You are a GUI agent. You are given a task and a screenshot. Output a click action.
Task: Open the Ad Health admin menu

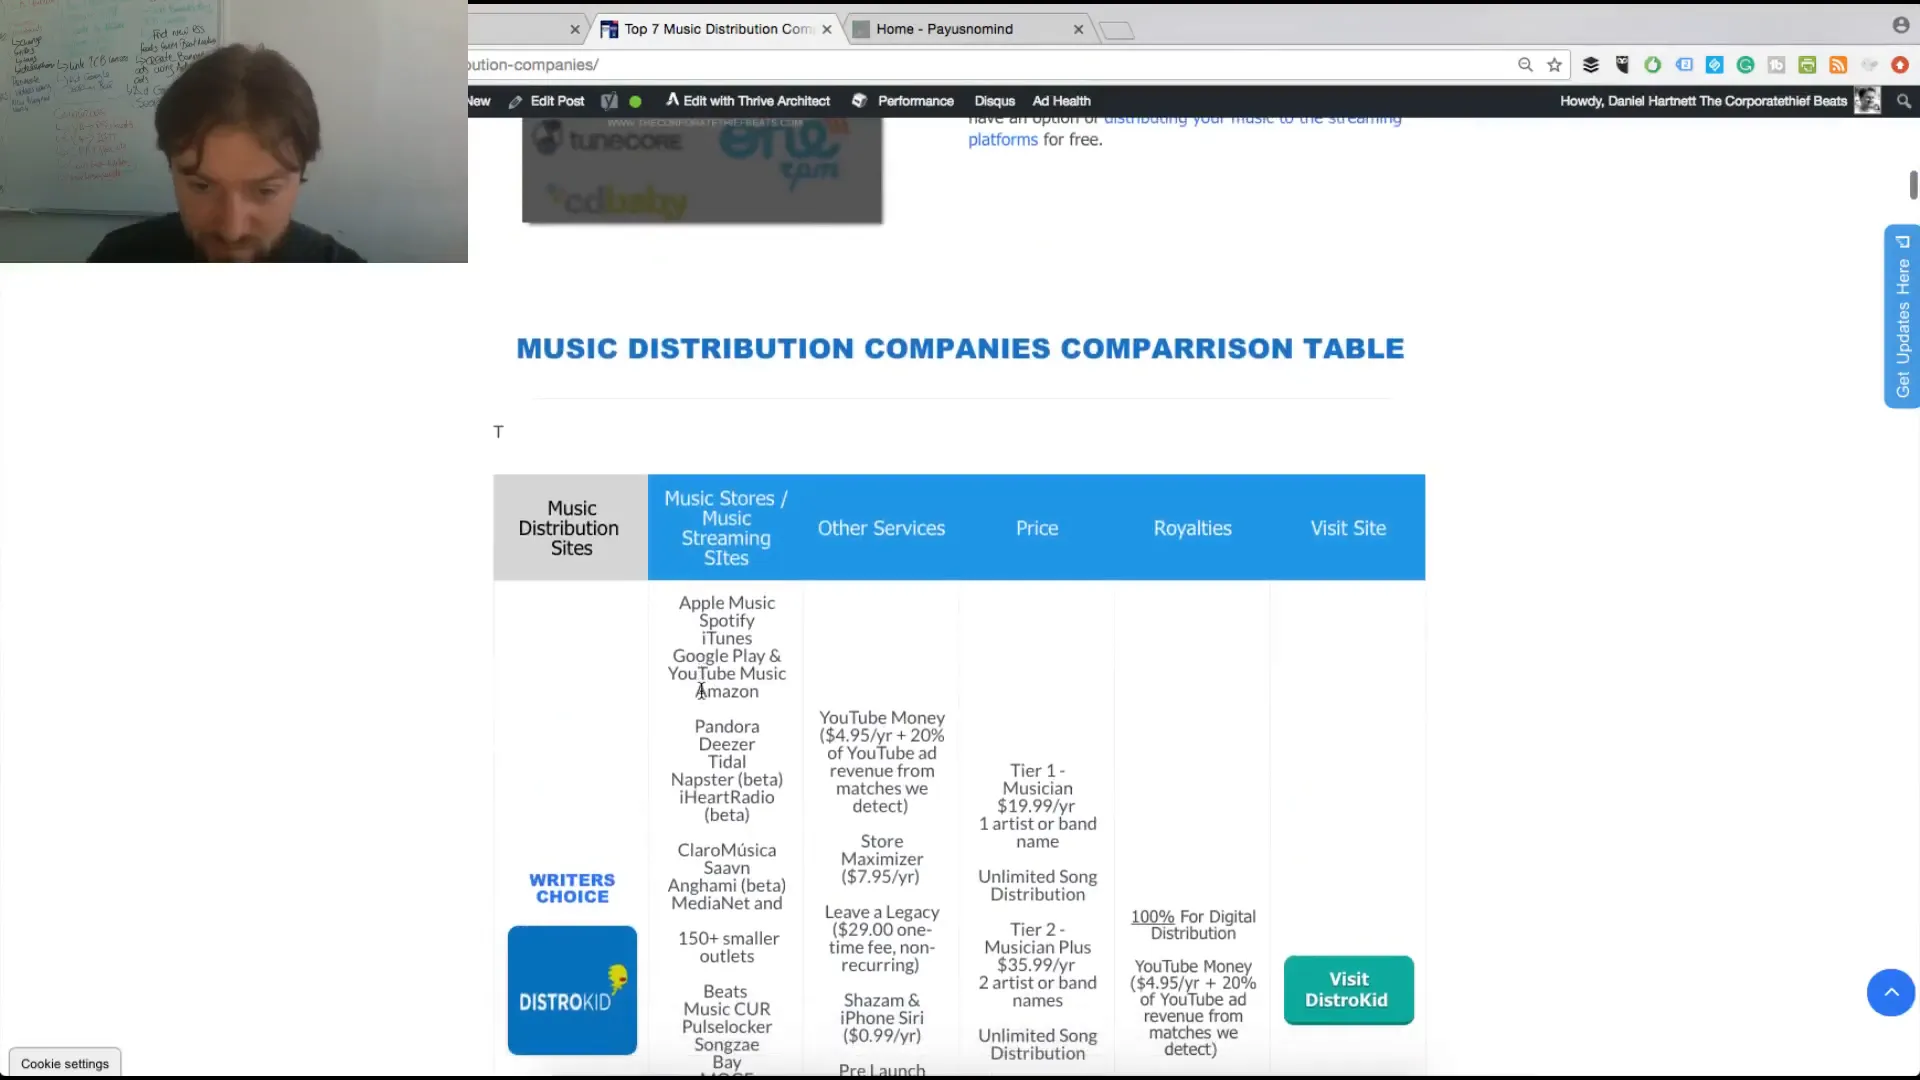click(1061, 101)
